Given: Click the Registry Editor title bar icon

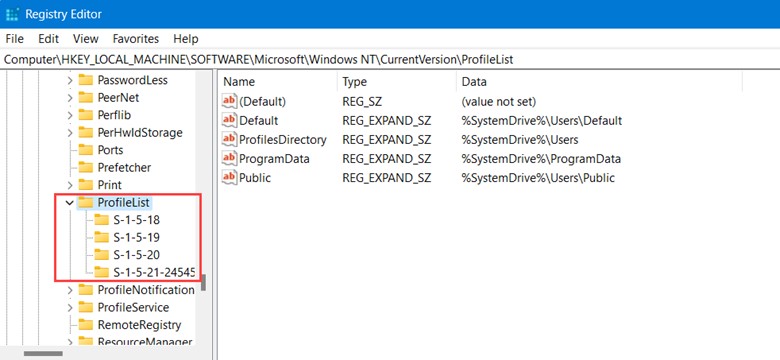Looking at the screenshot, I should [x=12, y=14].
